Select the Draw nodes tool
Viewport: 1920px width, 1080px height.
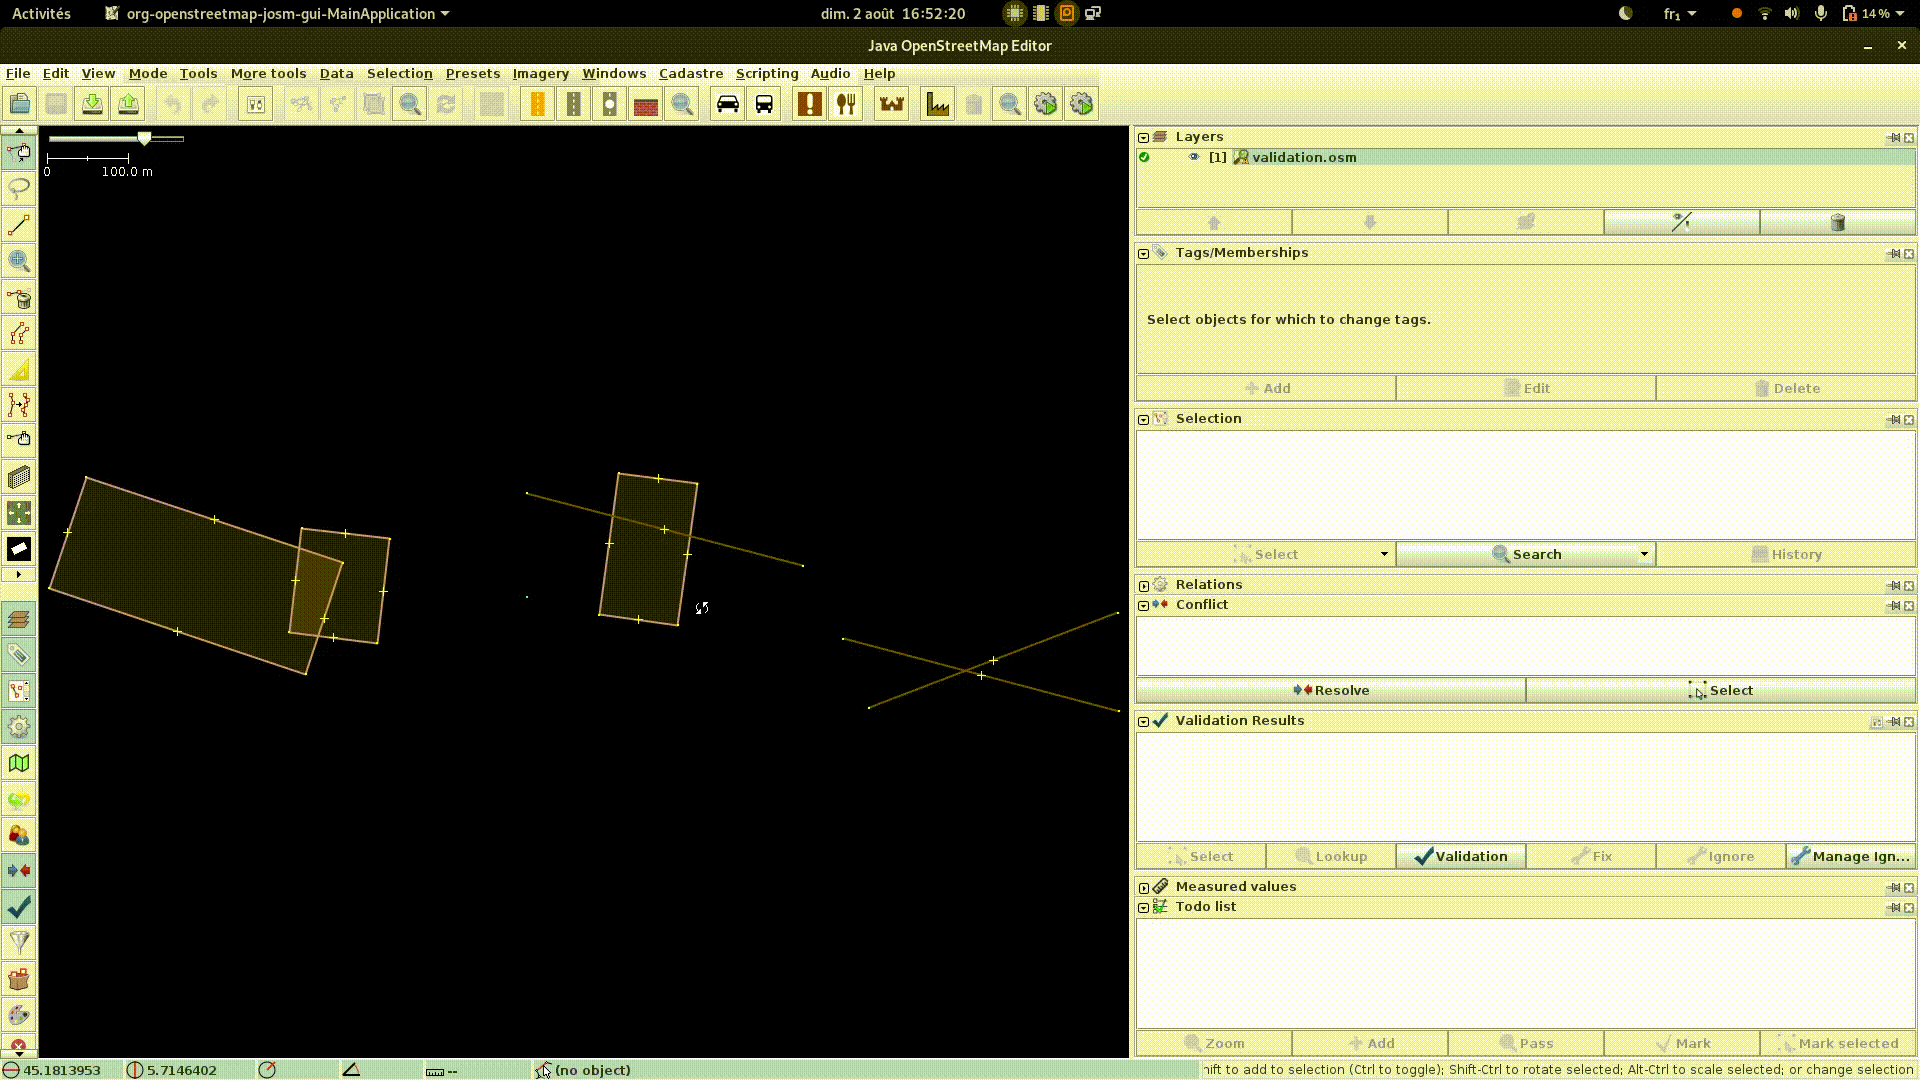point(19,225)
